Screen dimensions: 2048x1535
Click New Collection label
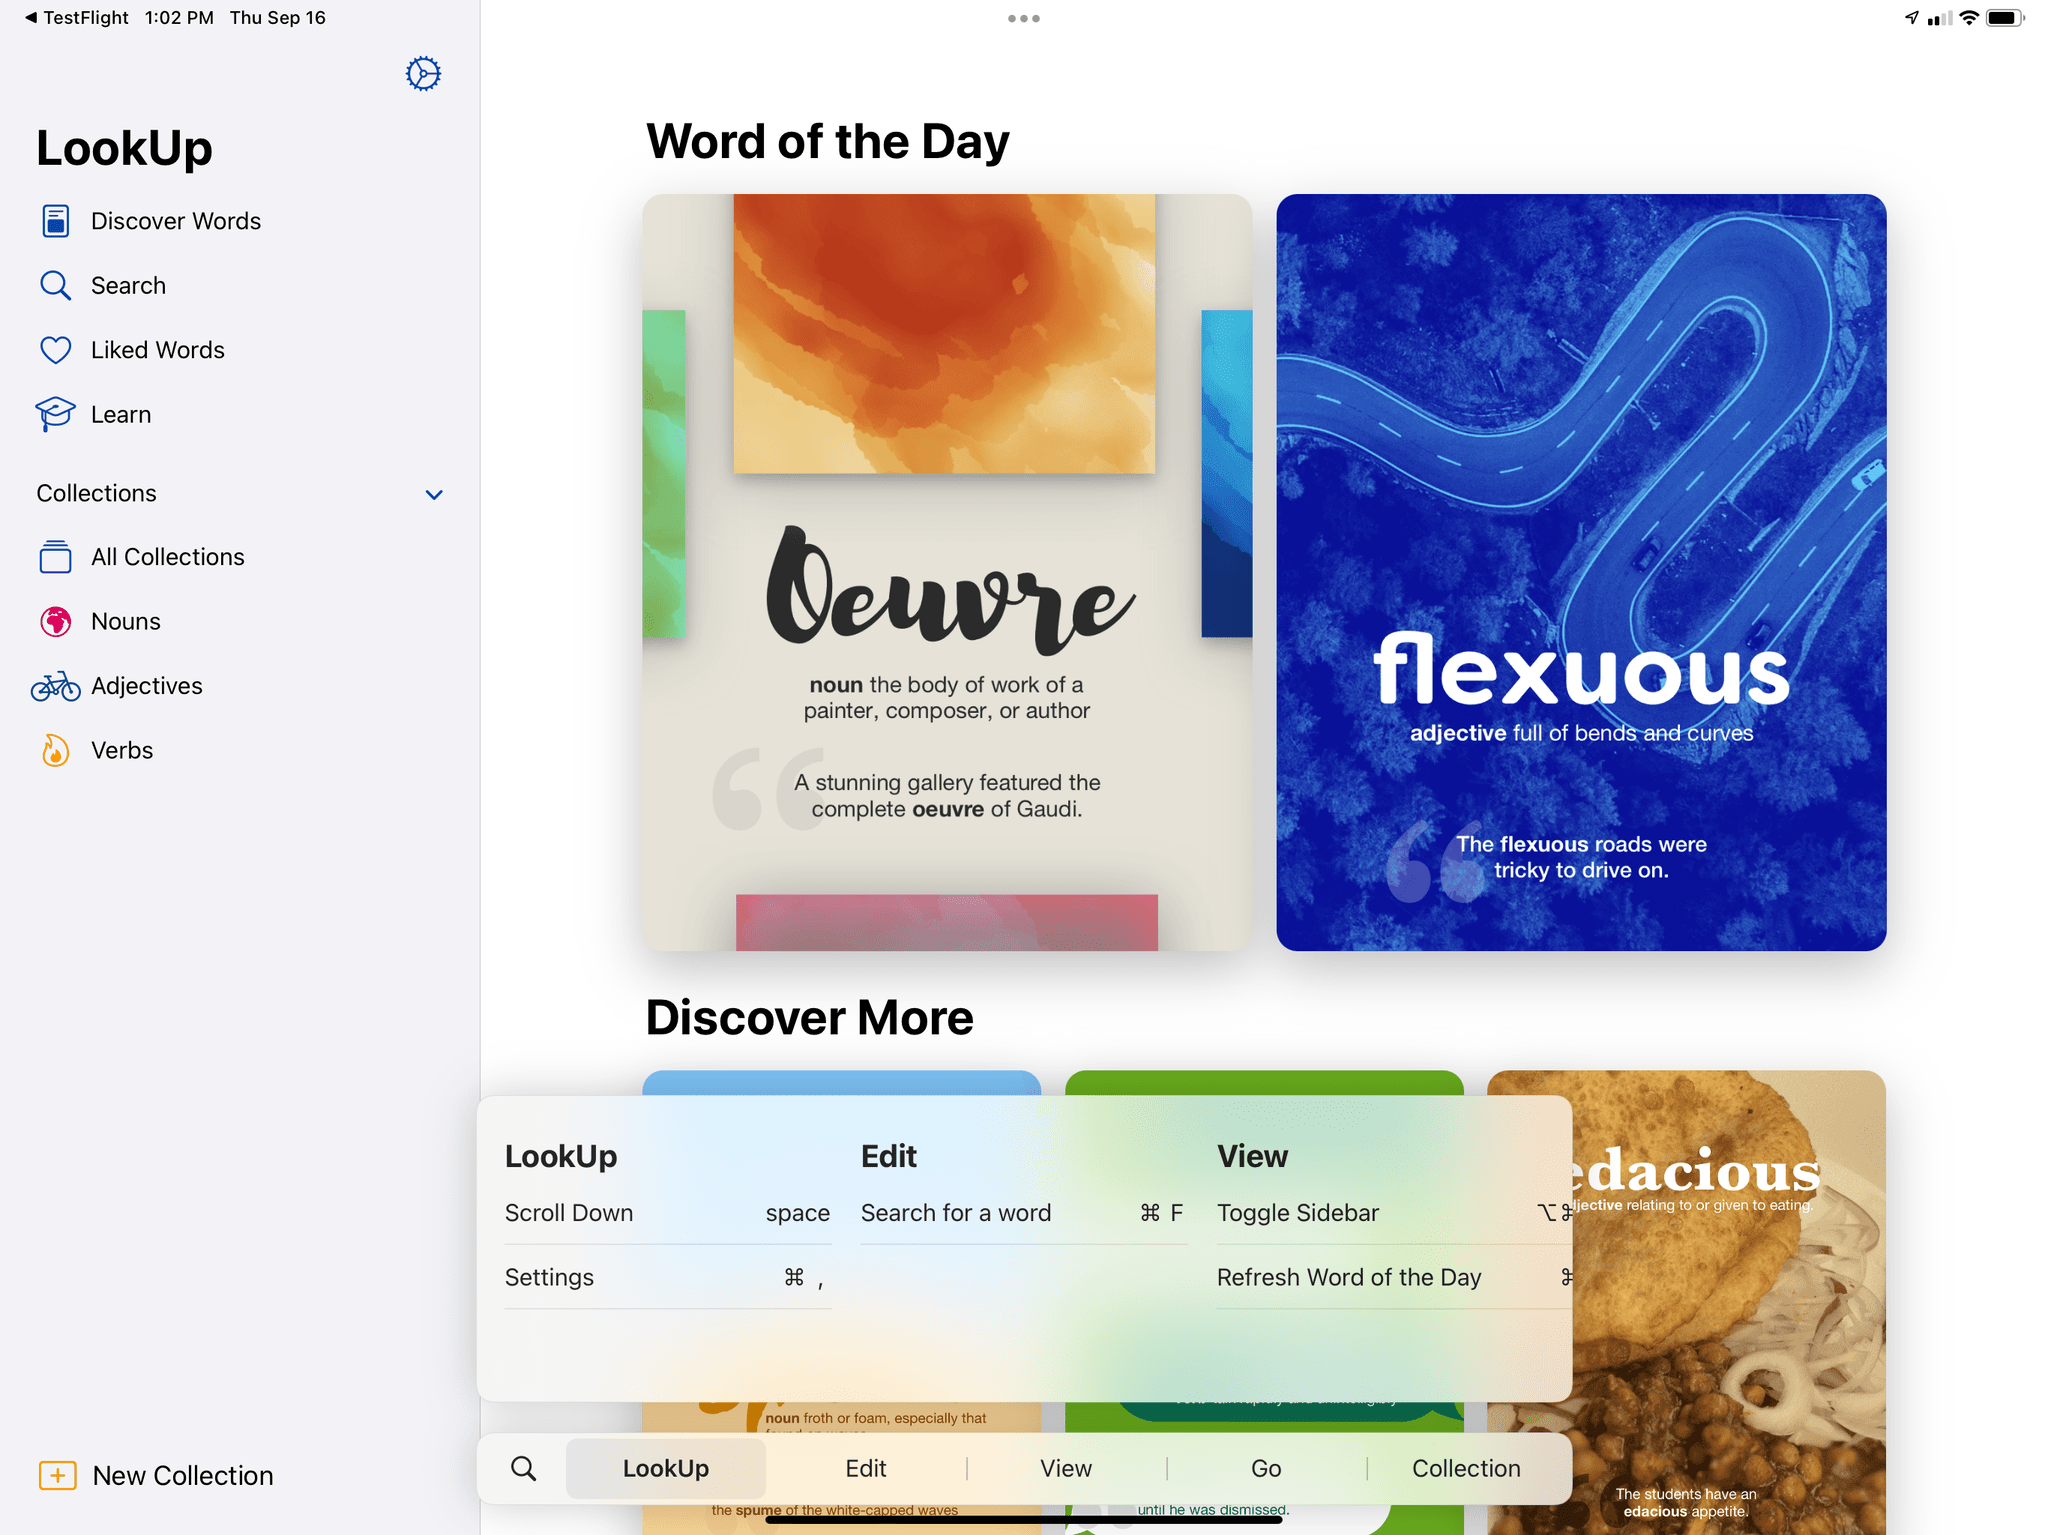[x=183, y=1475]
